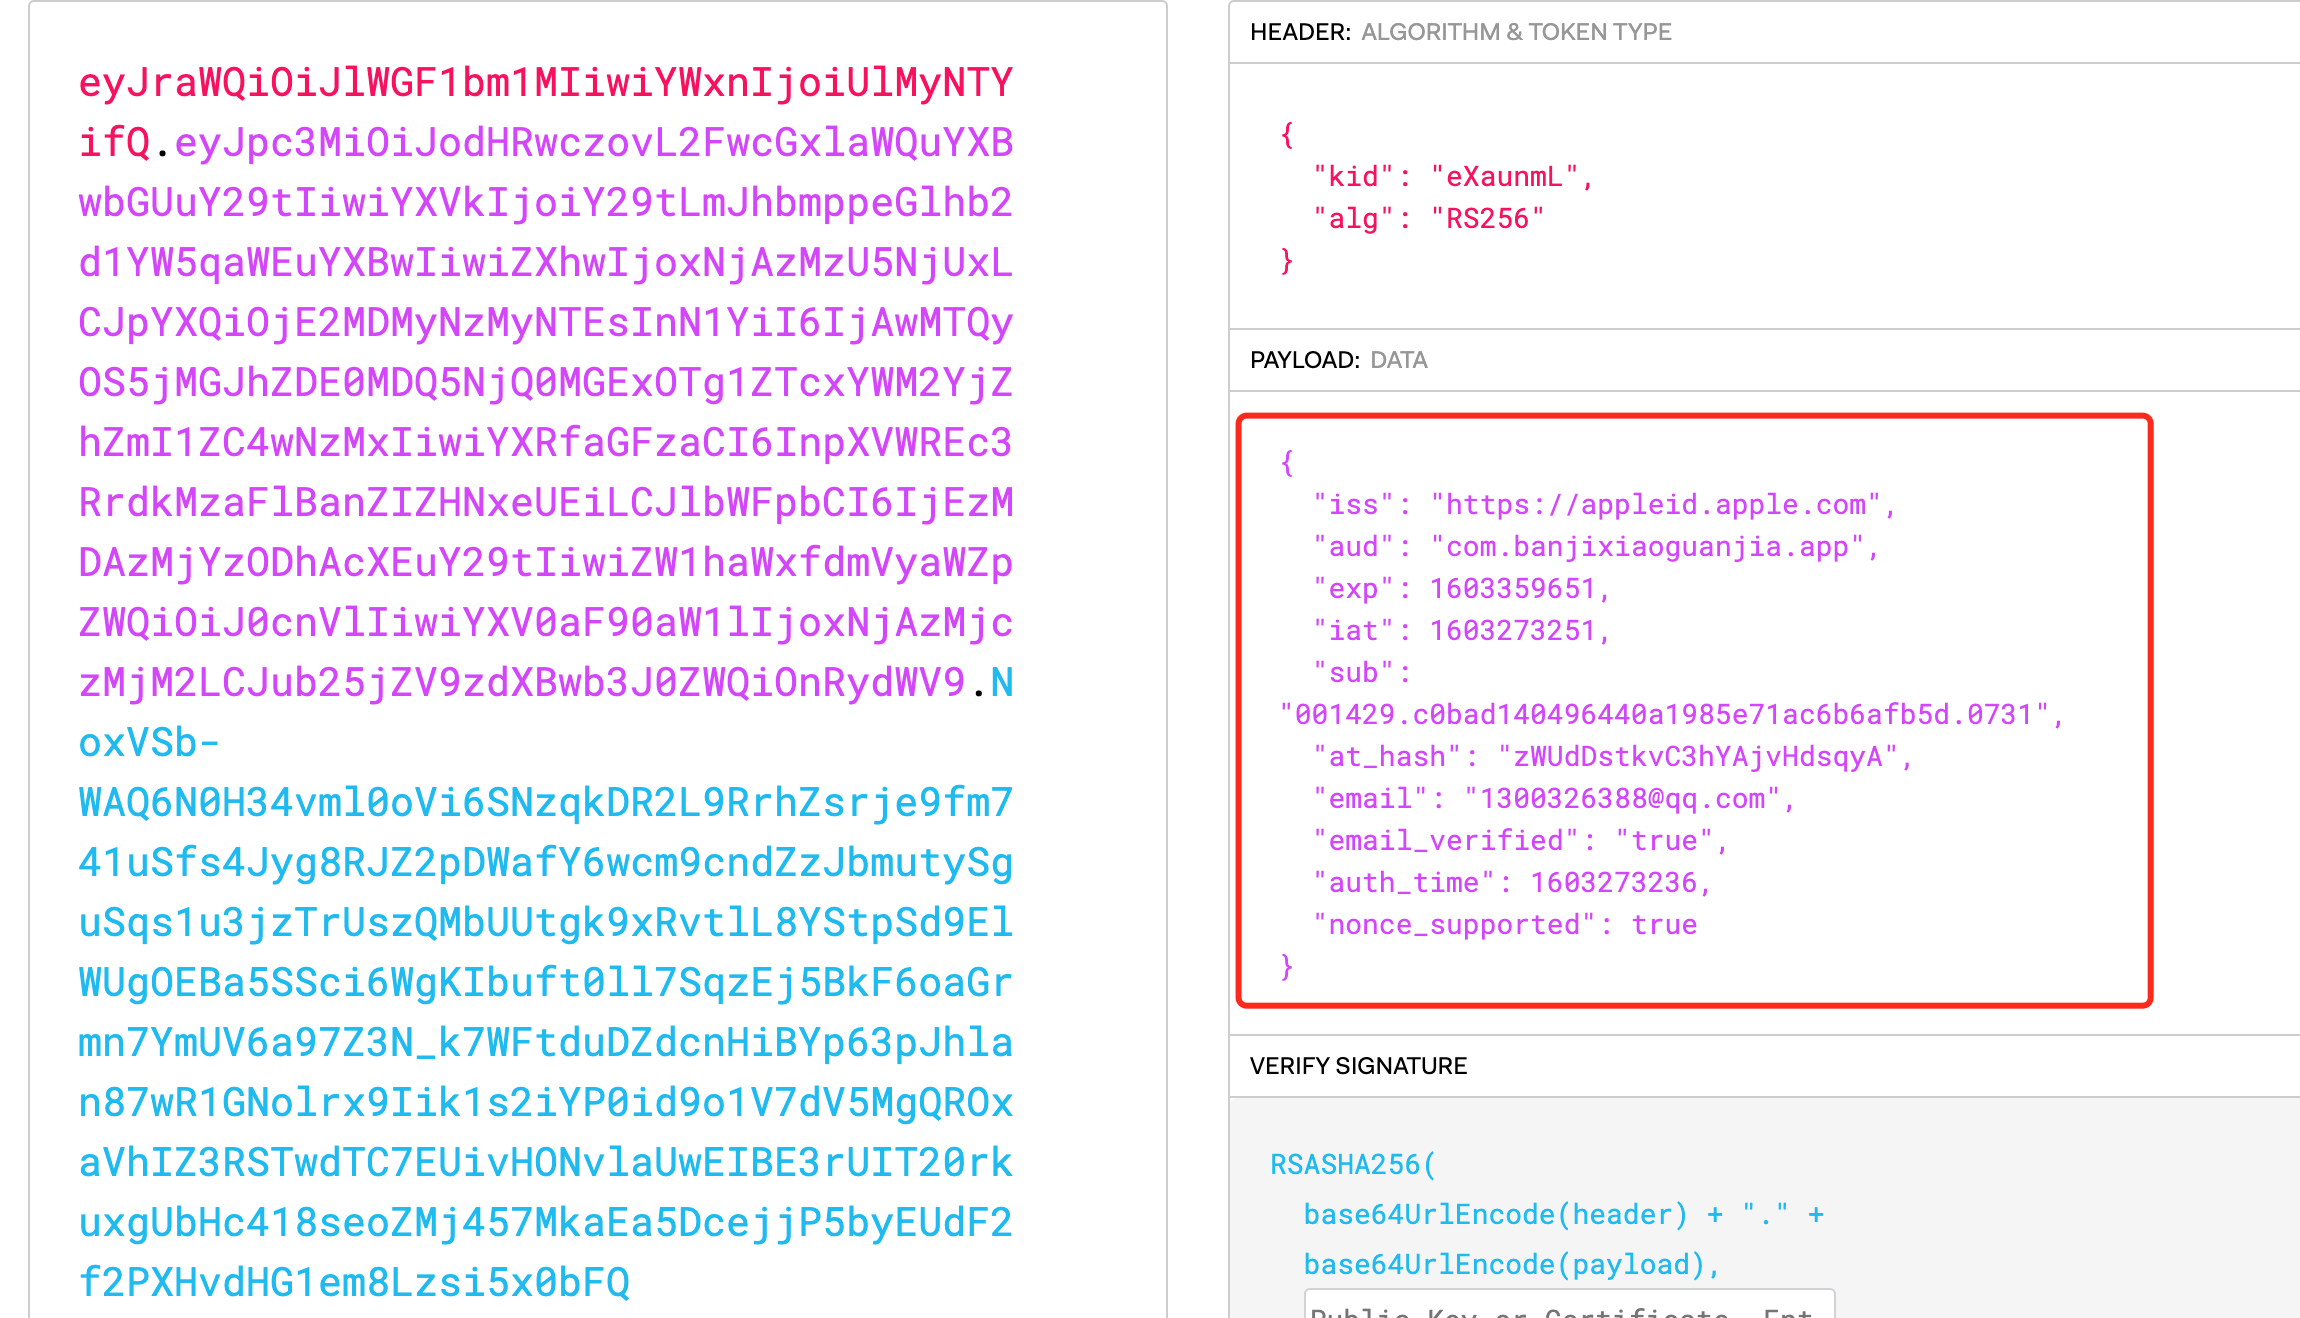This screenshot has height=1318, width=2300.
Task: Click the email 1300326388@qq.com value
Action: pyautogui.click(x=1622, y=799)
